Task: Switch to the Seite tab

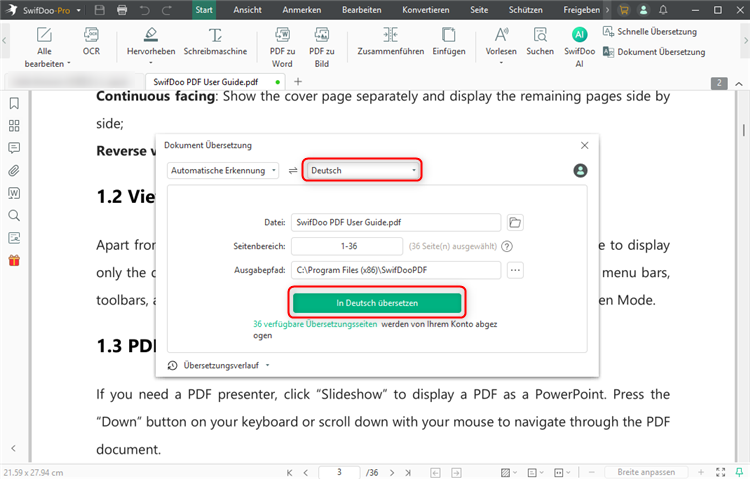Action: 479,10
